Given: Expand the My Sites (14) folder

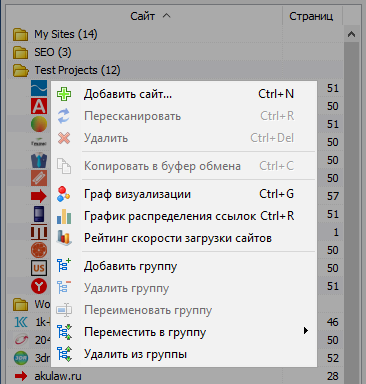Looking at the screenshot, I should [20, 34].
